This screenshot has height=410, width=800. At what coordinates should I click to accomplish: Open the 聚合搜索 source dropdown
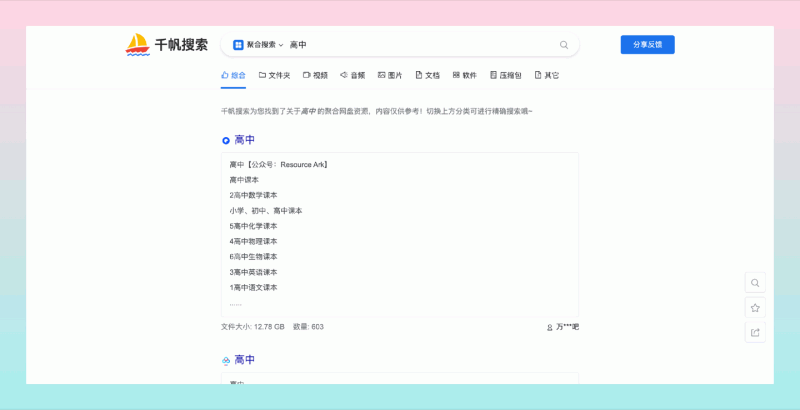coord(258,45)
